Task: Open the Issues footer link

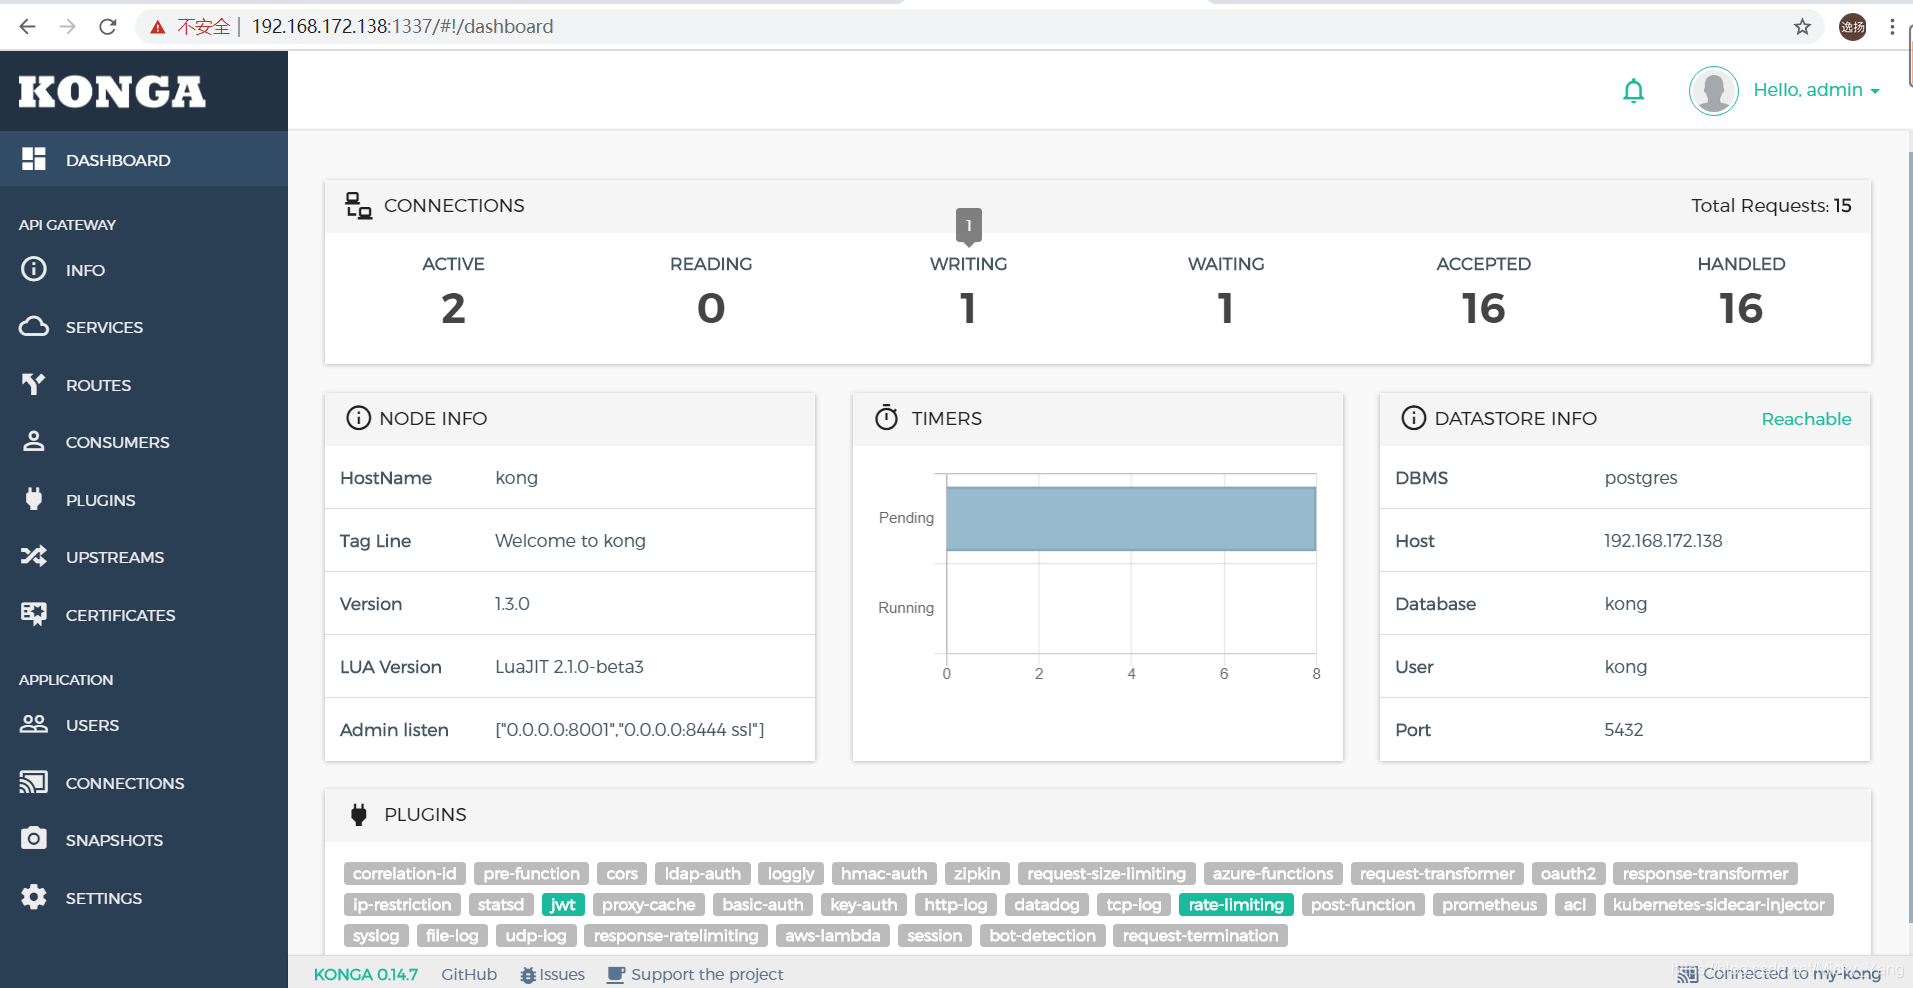Action: 552,974
